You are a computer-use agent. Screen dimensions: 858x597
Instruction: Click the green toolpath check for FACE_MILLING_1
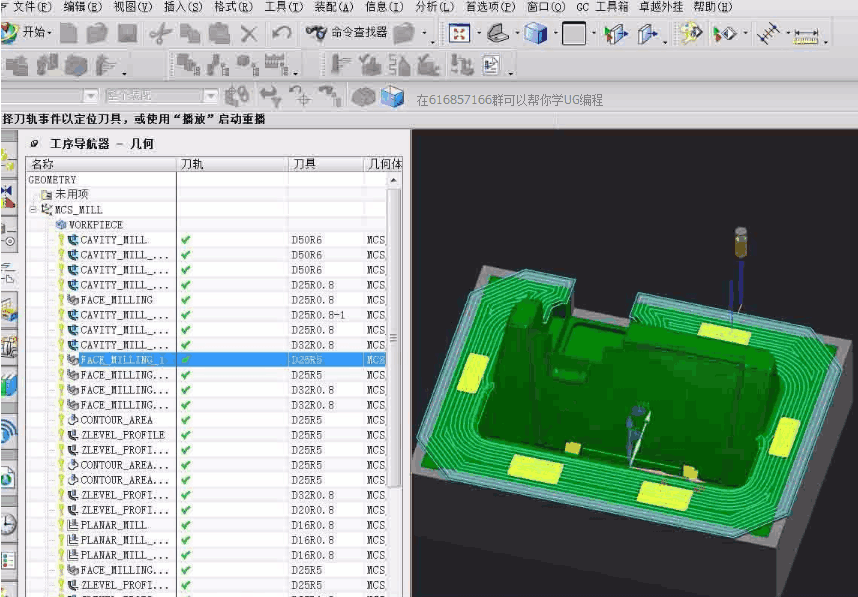[188, 361]
